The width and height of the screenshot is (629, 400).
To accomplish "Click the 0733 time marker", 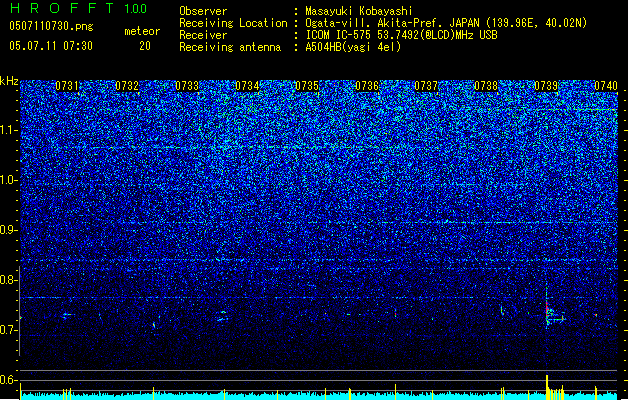I will tap(187, 86).
